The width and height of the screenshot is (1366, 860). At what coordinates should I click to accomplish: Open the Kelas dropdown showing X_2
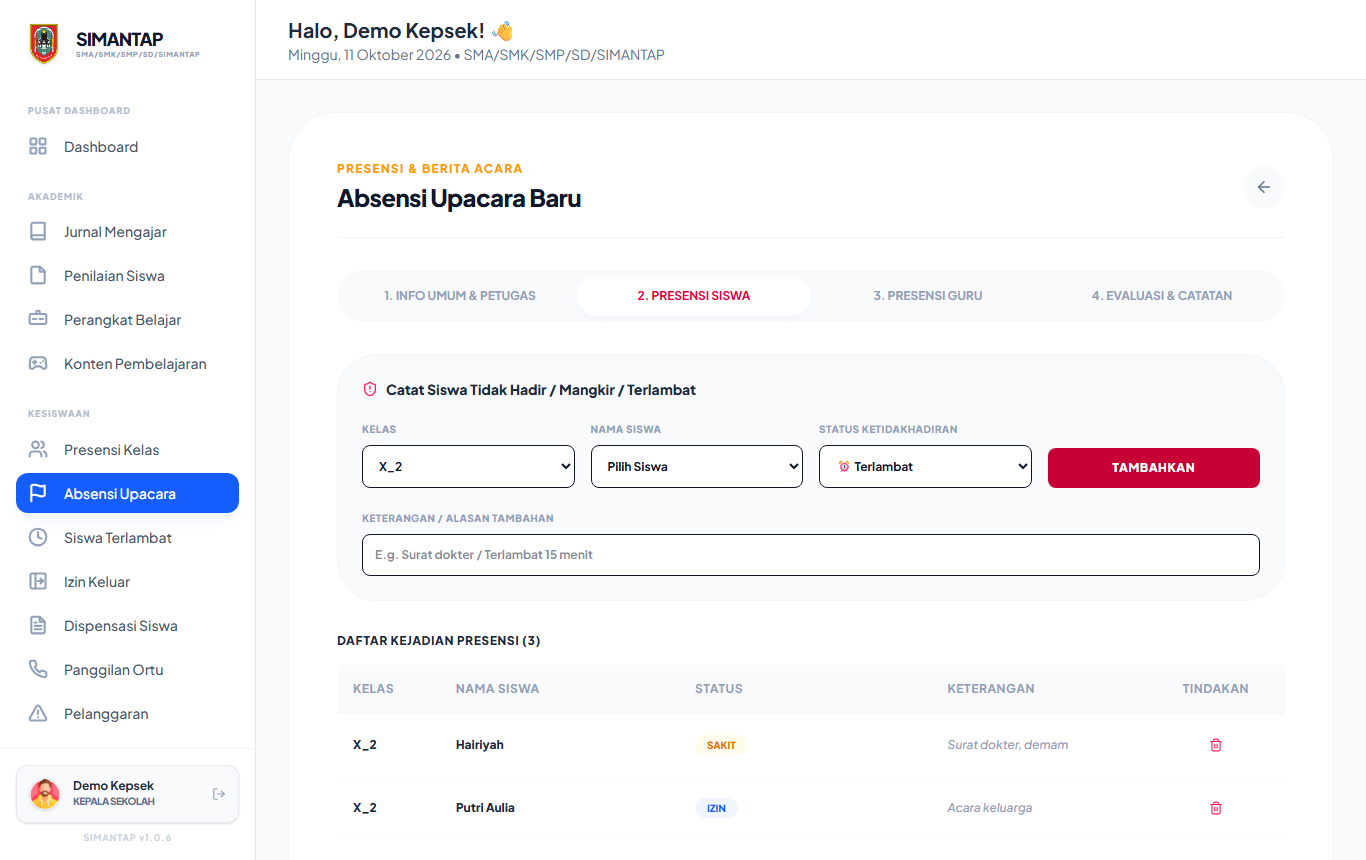(x=468, y=467)
